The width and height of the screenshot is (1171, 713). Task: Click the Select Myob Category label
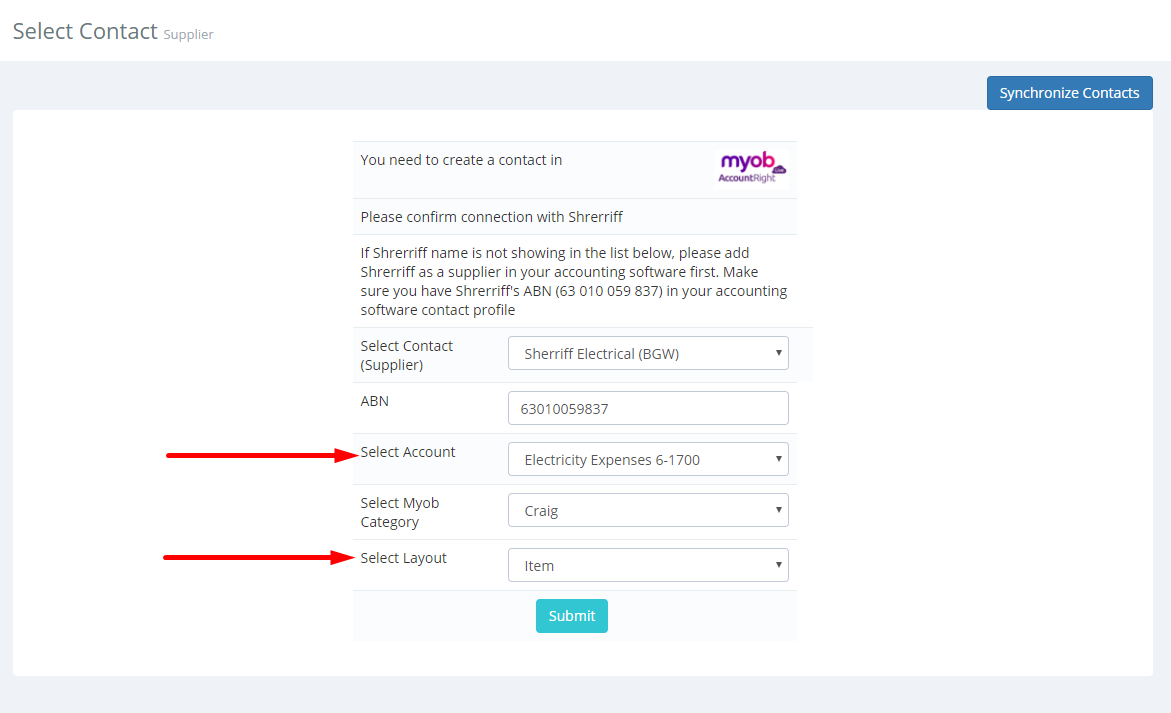[x=400, y=512]
